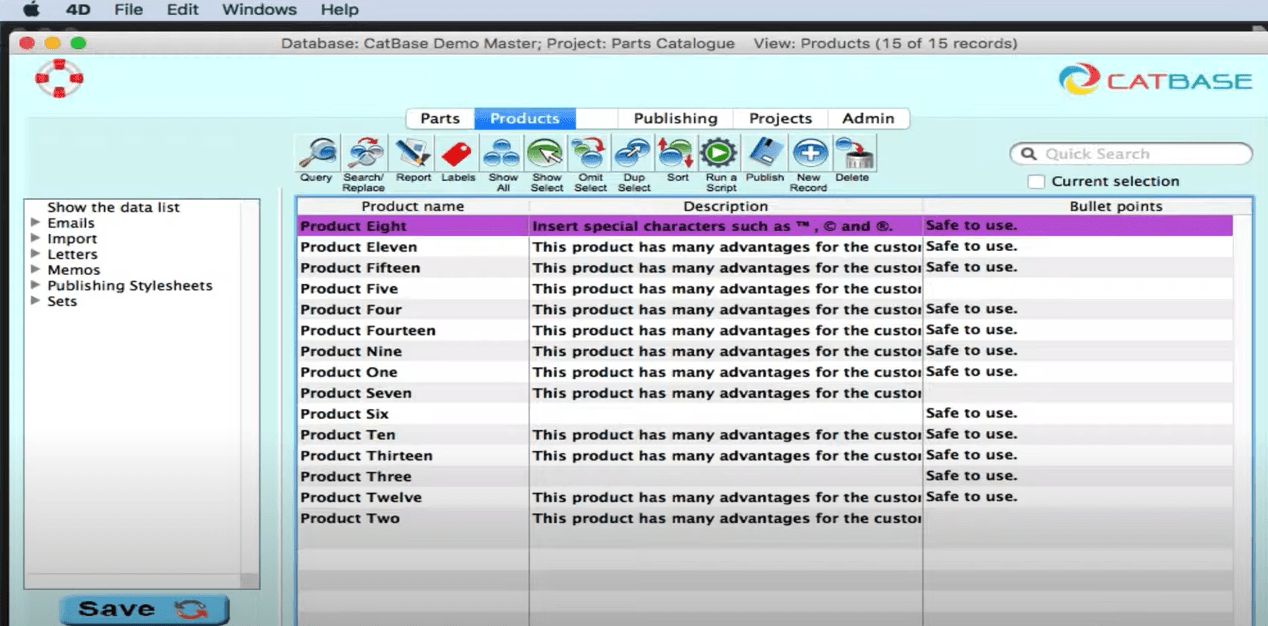The width and height of the screenshot is (1268, 626).
Task: Open the Admin tab
Action: tap(868, 118)
